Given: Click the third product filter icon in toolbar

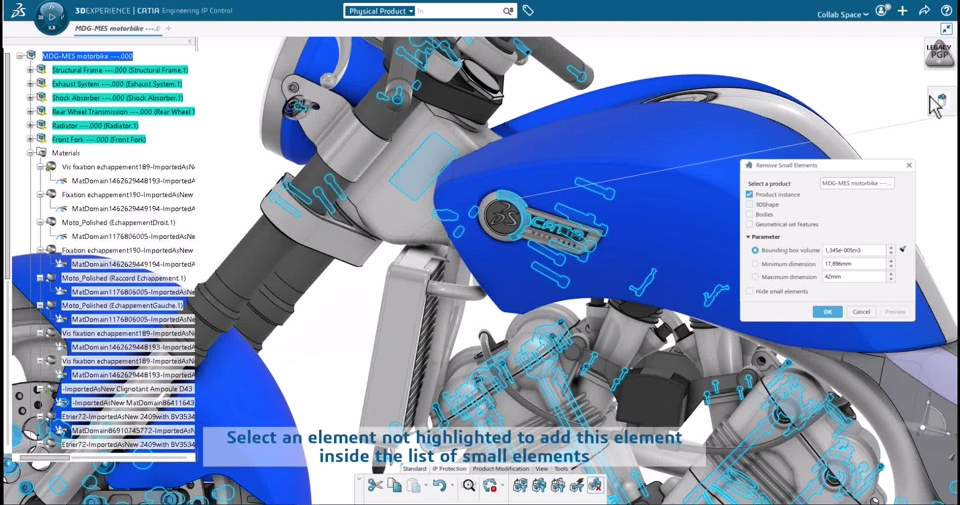Looking at the screenshot, I should click(x=558, y=485).
